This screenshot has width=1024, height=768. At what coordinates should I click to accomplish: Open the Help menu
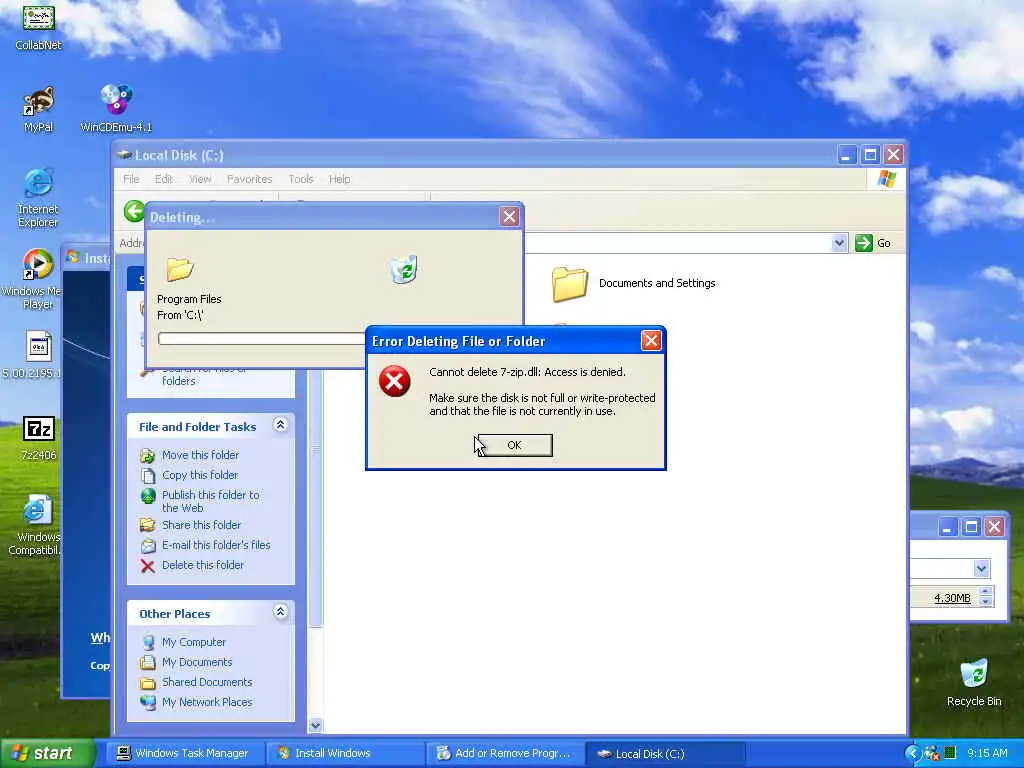[340, 179]
